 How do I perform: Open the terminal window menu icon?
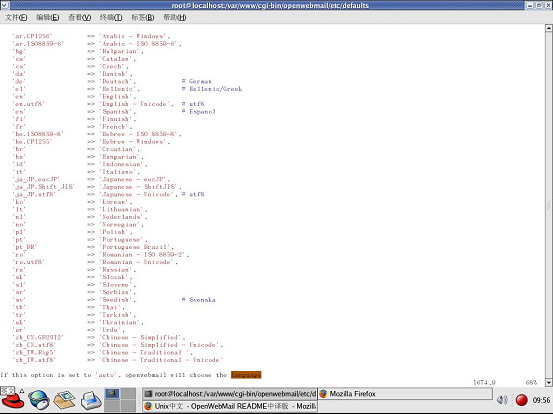pyautogui.click(x=5, y=5)
